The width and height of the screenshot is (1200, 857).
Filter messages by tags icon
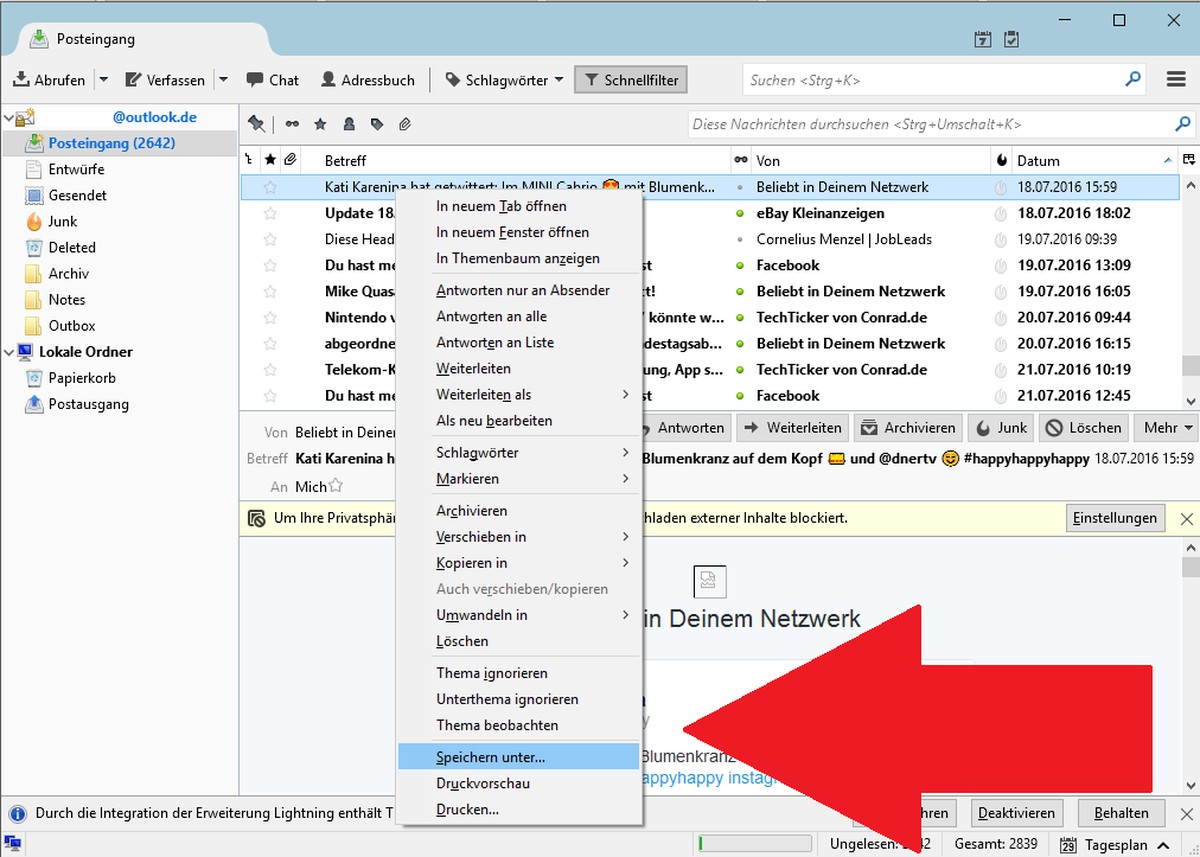click(x=377, y=125)
